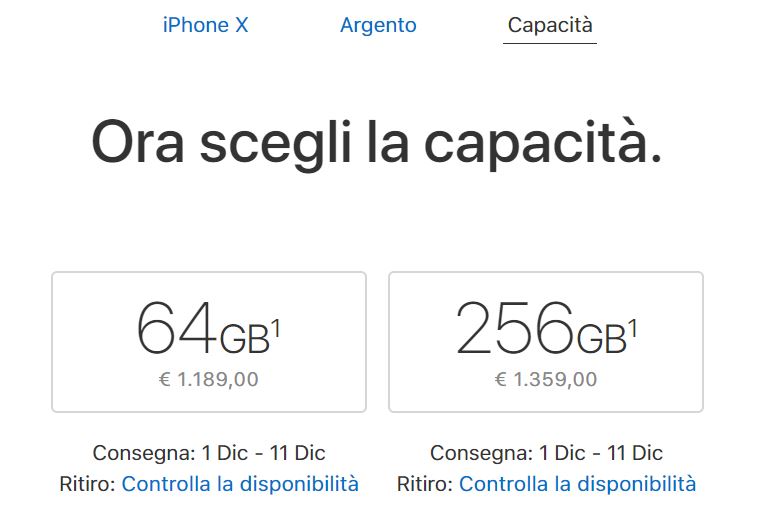
Task: Click the large "64" number
Action: tap(176, 330)
